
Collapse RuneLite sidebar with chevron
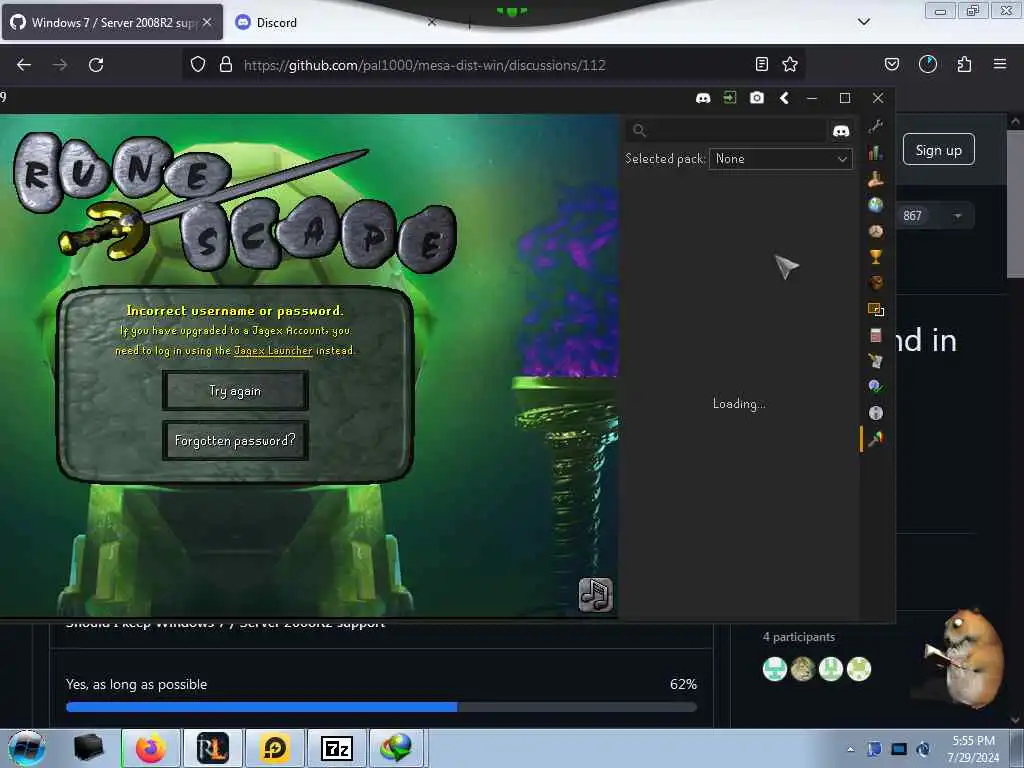coord(784,98)
